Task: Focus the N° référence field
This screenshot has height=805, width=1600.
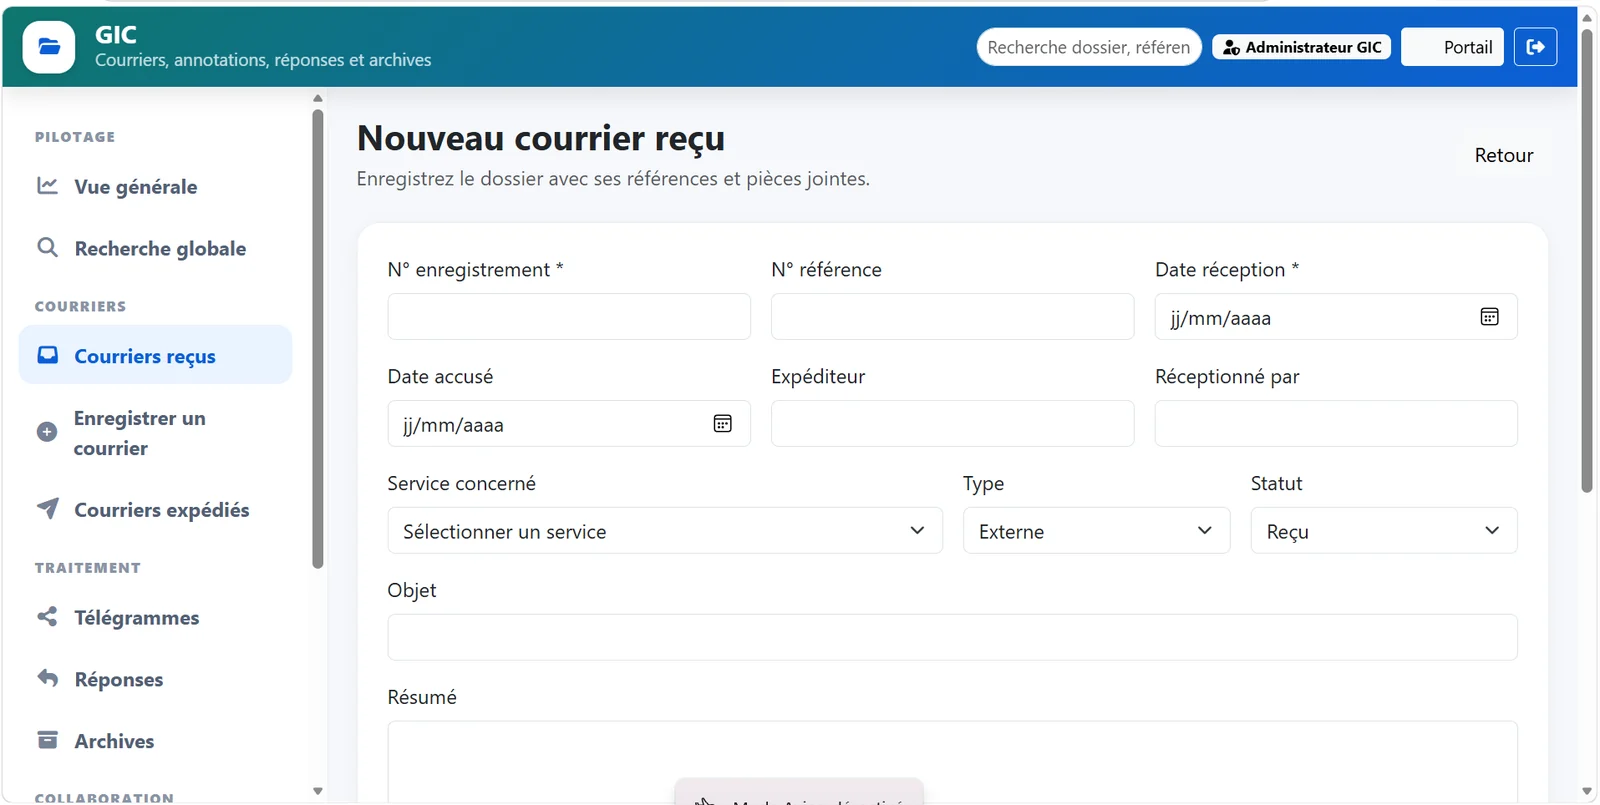Action: click(x=952, y=317)
